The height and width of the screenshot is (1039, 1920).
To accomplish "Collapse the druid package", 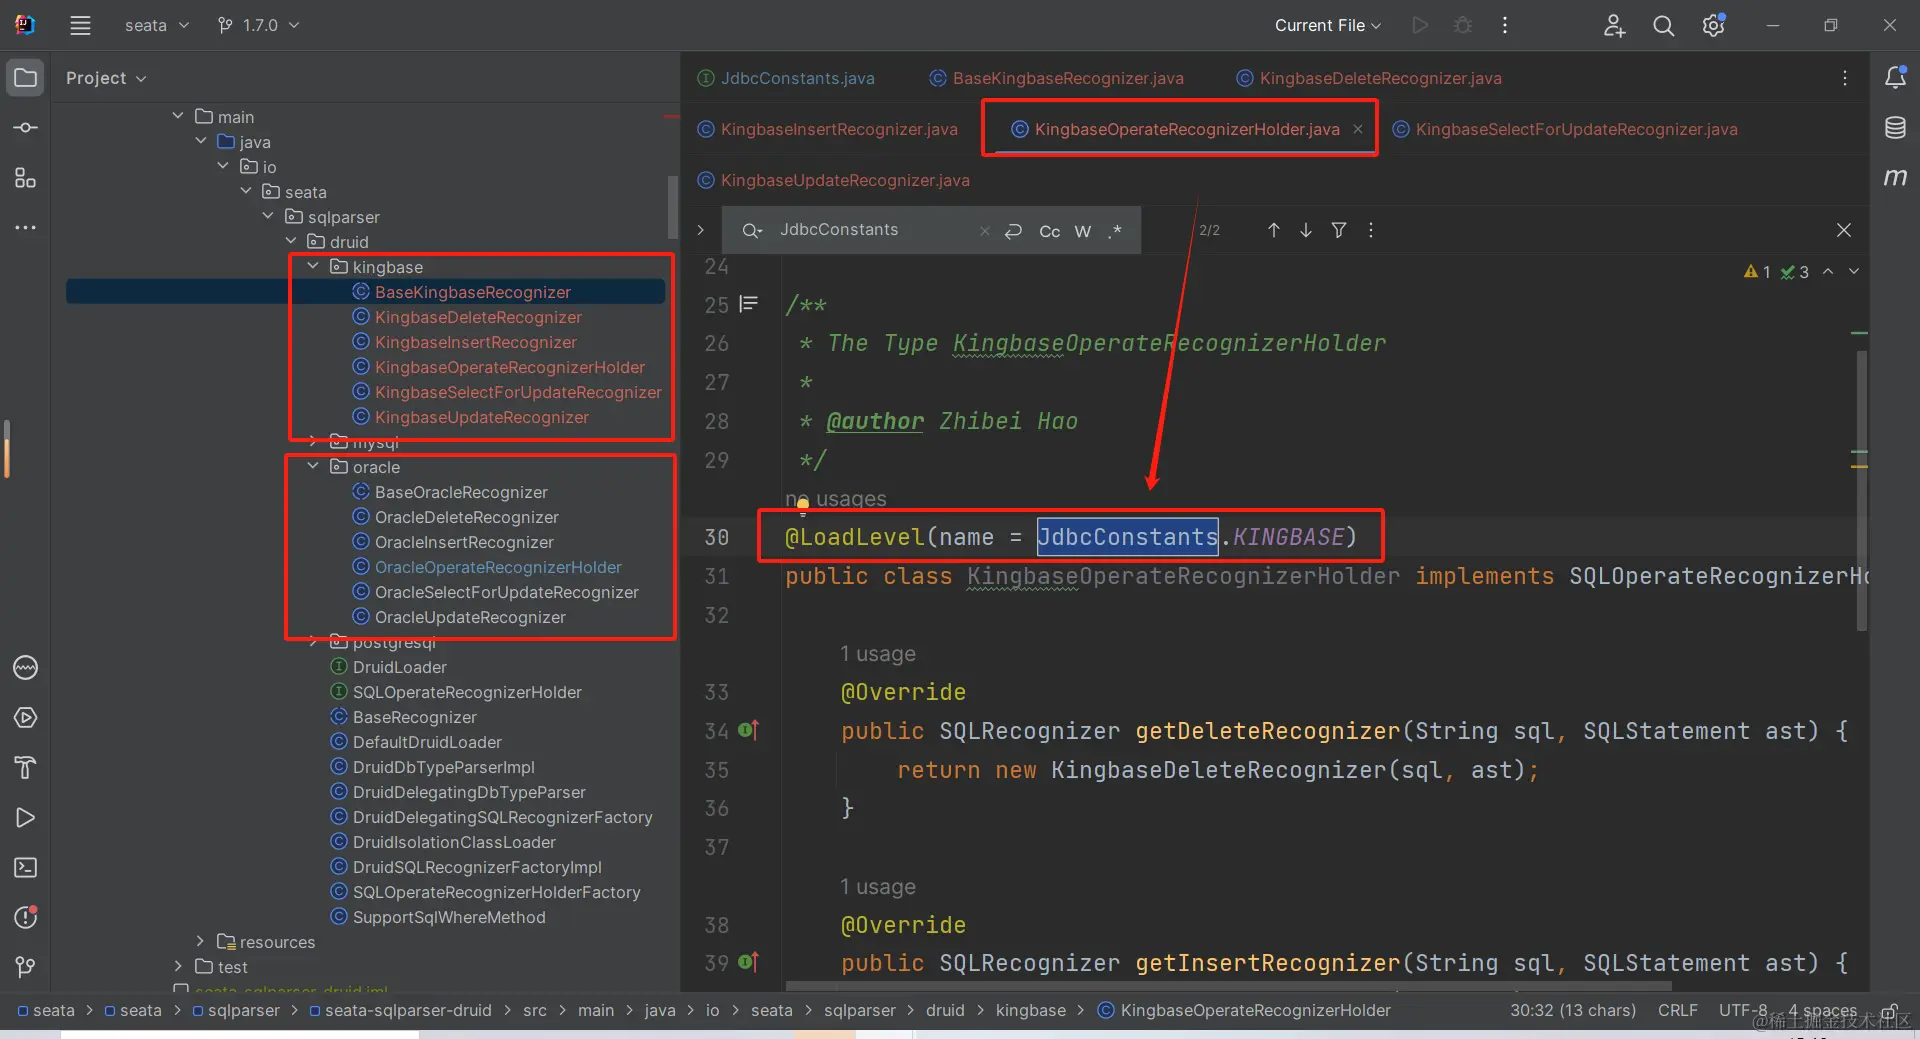I will 291,241.
